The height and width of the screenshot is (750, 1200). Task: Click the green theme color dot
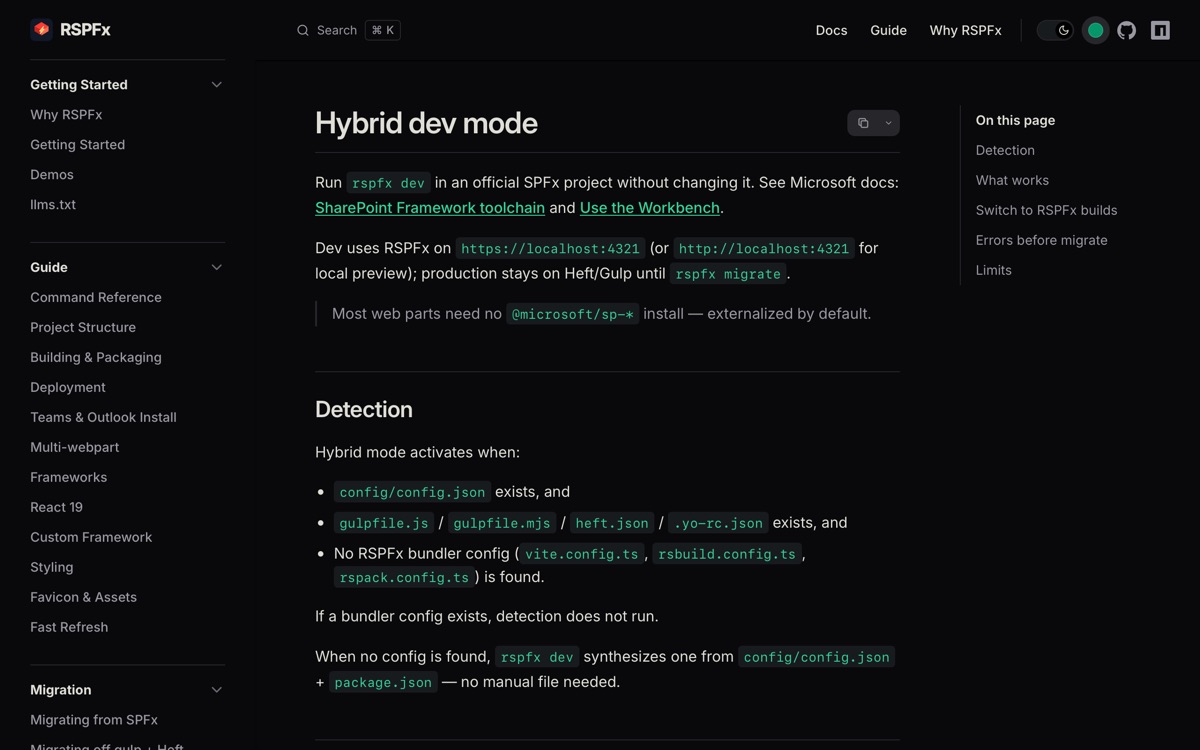[1096, 30]
